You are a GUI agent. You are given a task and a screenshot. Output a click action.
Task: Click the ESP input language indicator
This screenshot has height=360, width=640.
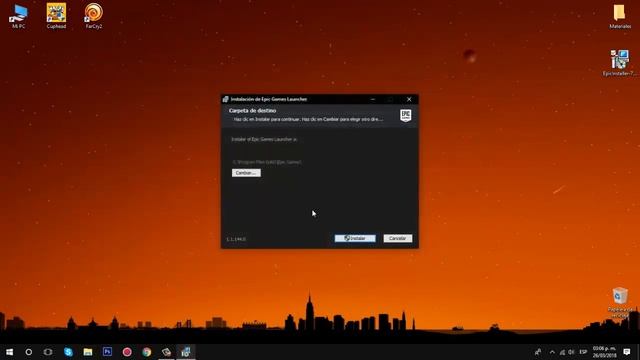583,352
